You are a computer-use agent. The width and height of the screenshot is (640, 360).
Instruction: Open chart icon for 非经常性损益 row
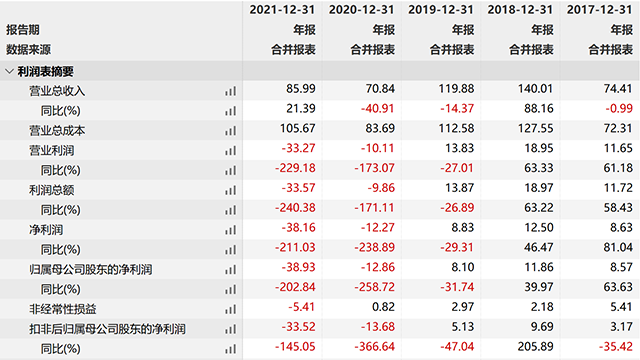tap(231, 309)
